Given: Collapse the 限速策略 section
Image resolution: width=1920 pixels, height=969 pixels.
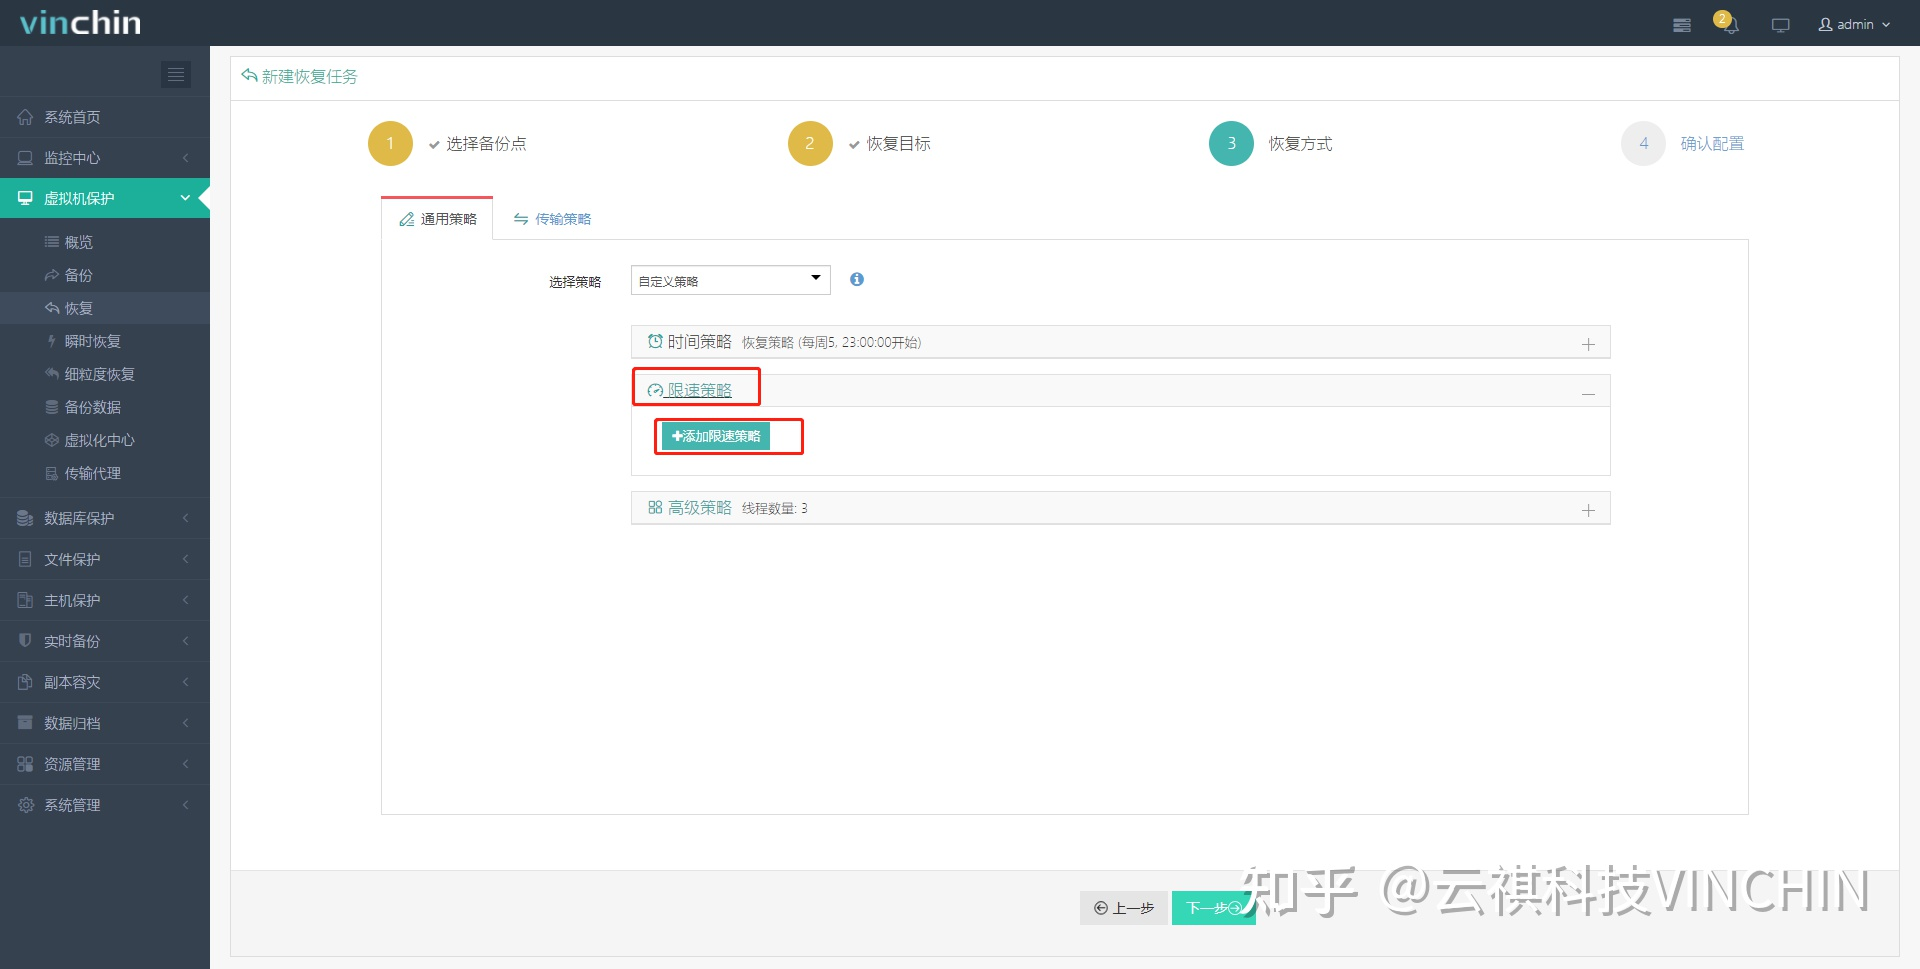Looking at the screenshot, I should 1588,393.
